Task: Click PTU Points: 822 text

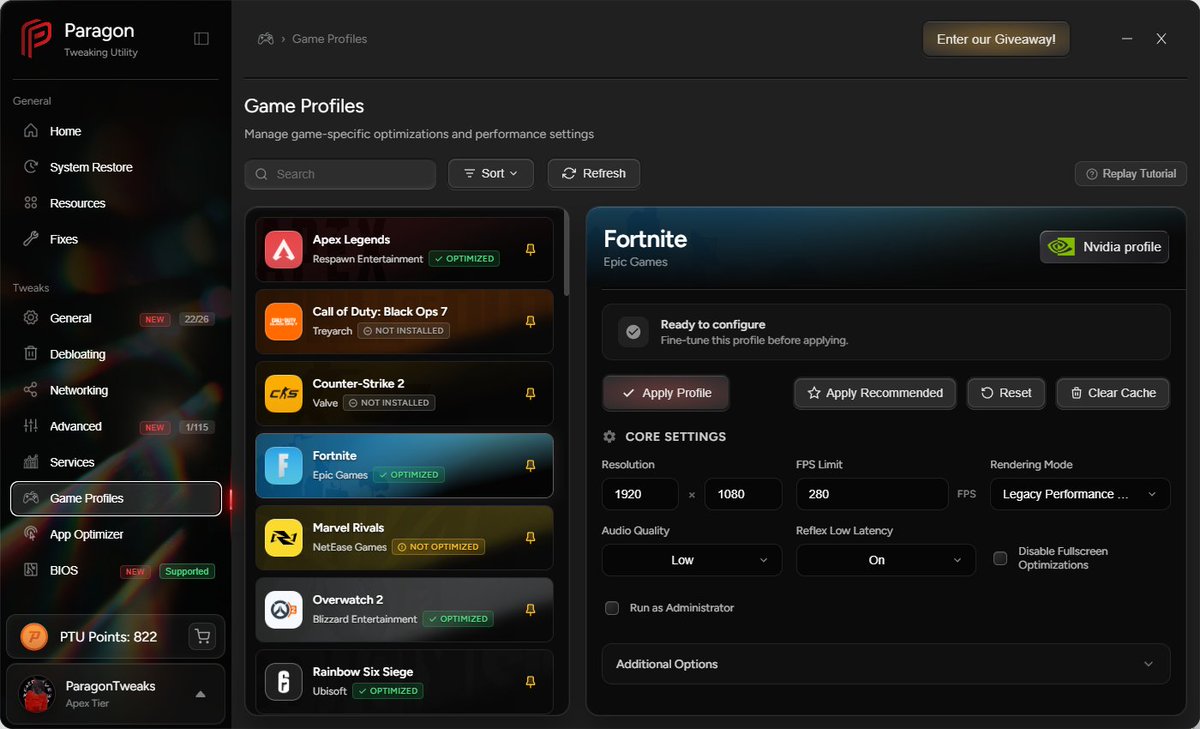Action: point(108,637)
